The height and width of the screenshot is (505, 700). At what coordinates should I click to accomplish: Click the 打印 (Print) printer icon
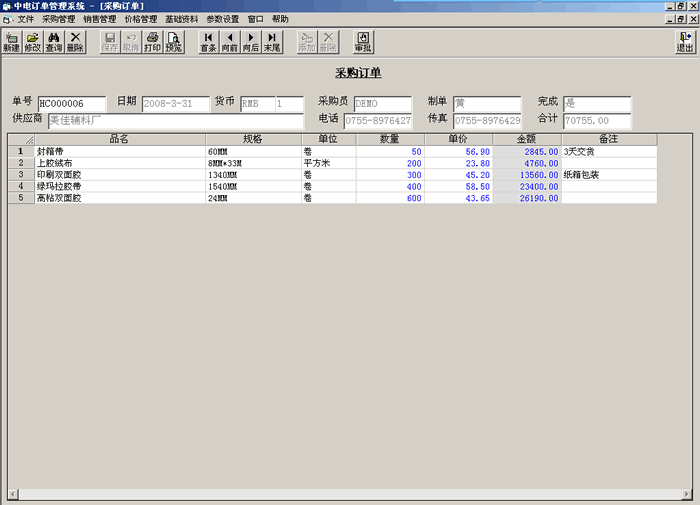pyautogui.click(x=152, y=42)
